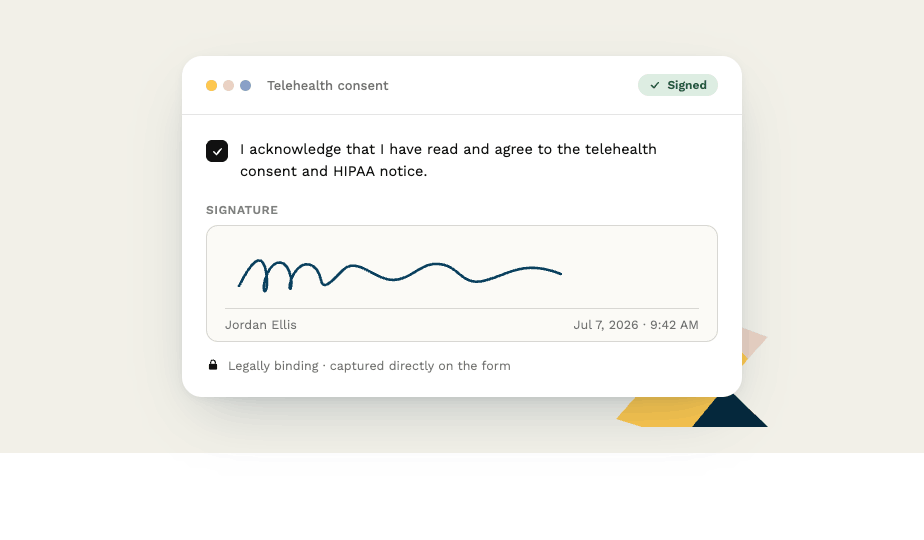Uncheck the telehealth consent acknowledgment checkbox
Screen dimensions: 924x540
(217, 151)
